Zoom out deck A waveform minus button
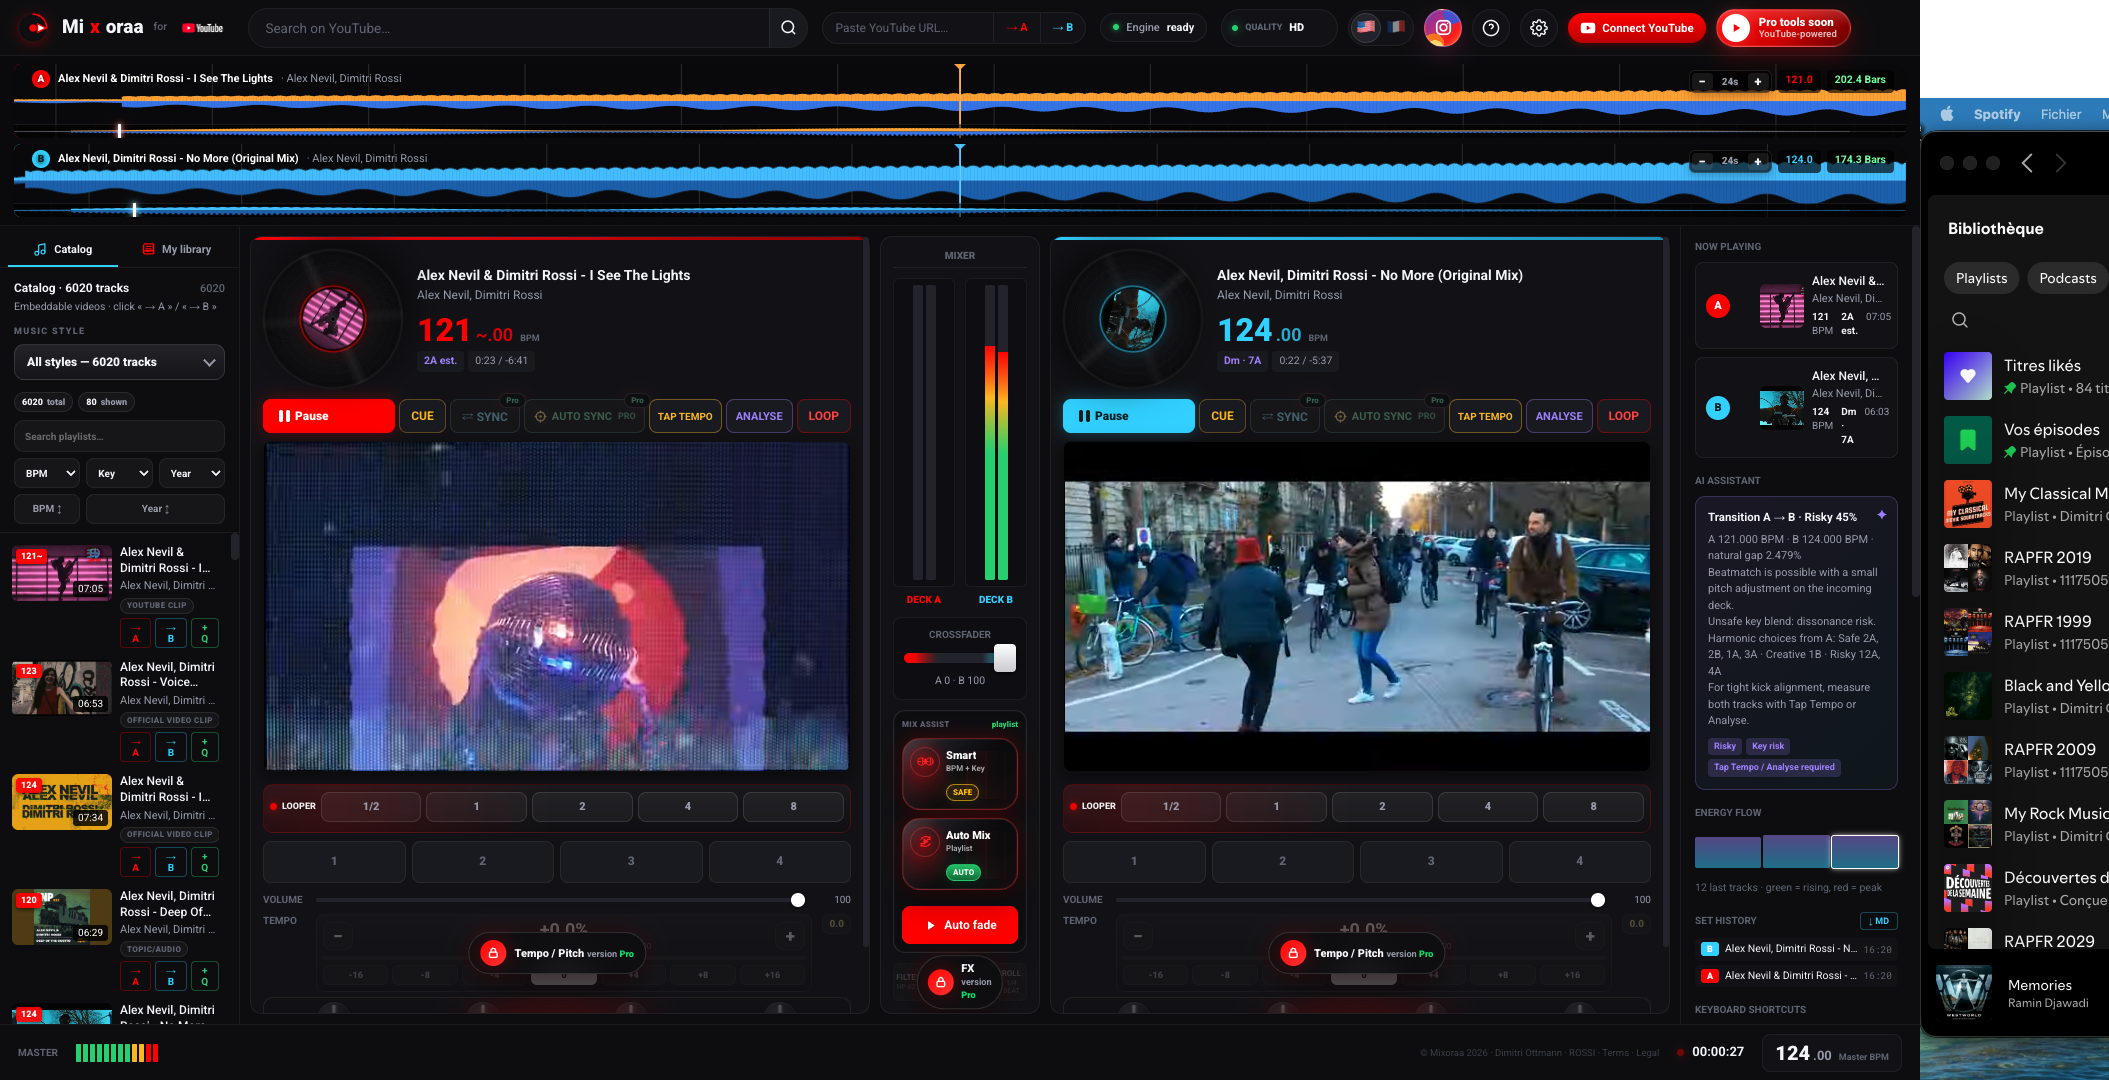Image resolution: width=2109 pixels, height=1080 pixels. tap(1702, 81)
